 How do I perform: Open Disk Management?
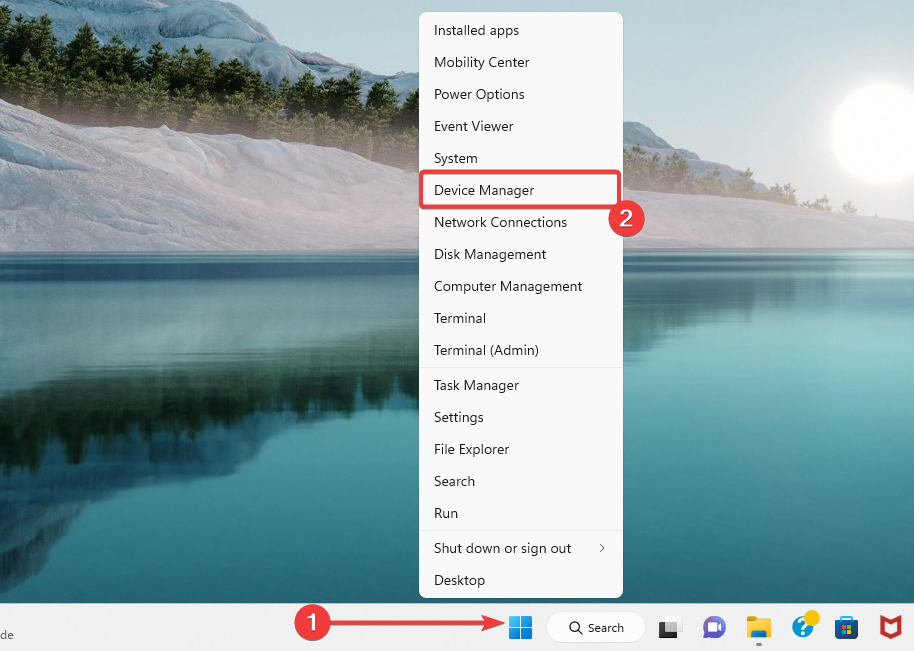[490, 254]
